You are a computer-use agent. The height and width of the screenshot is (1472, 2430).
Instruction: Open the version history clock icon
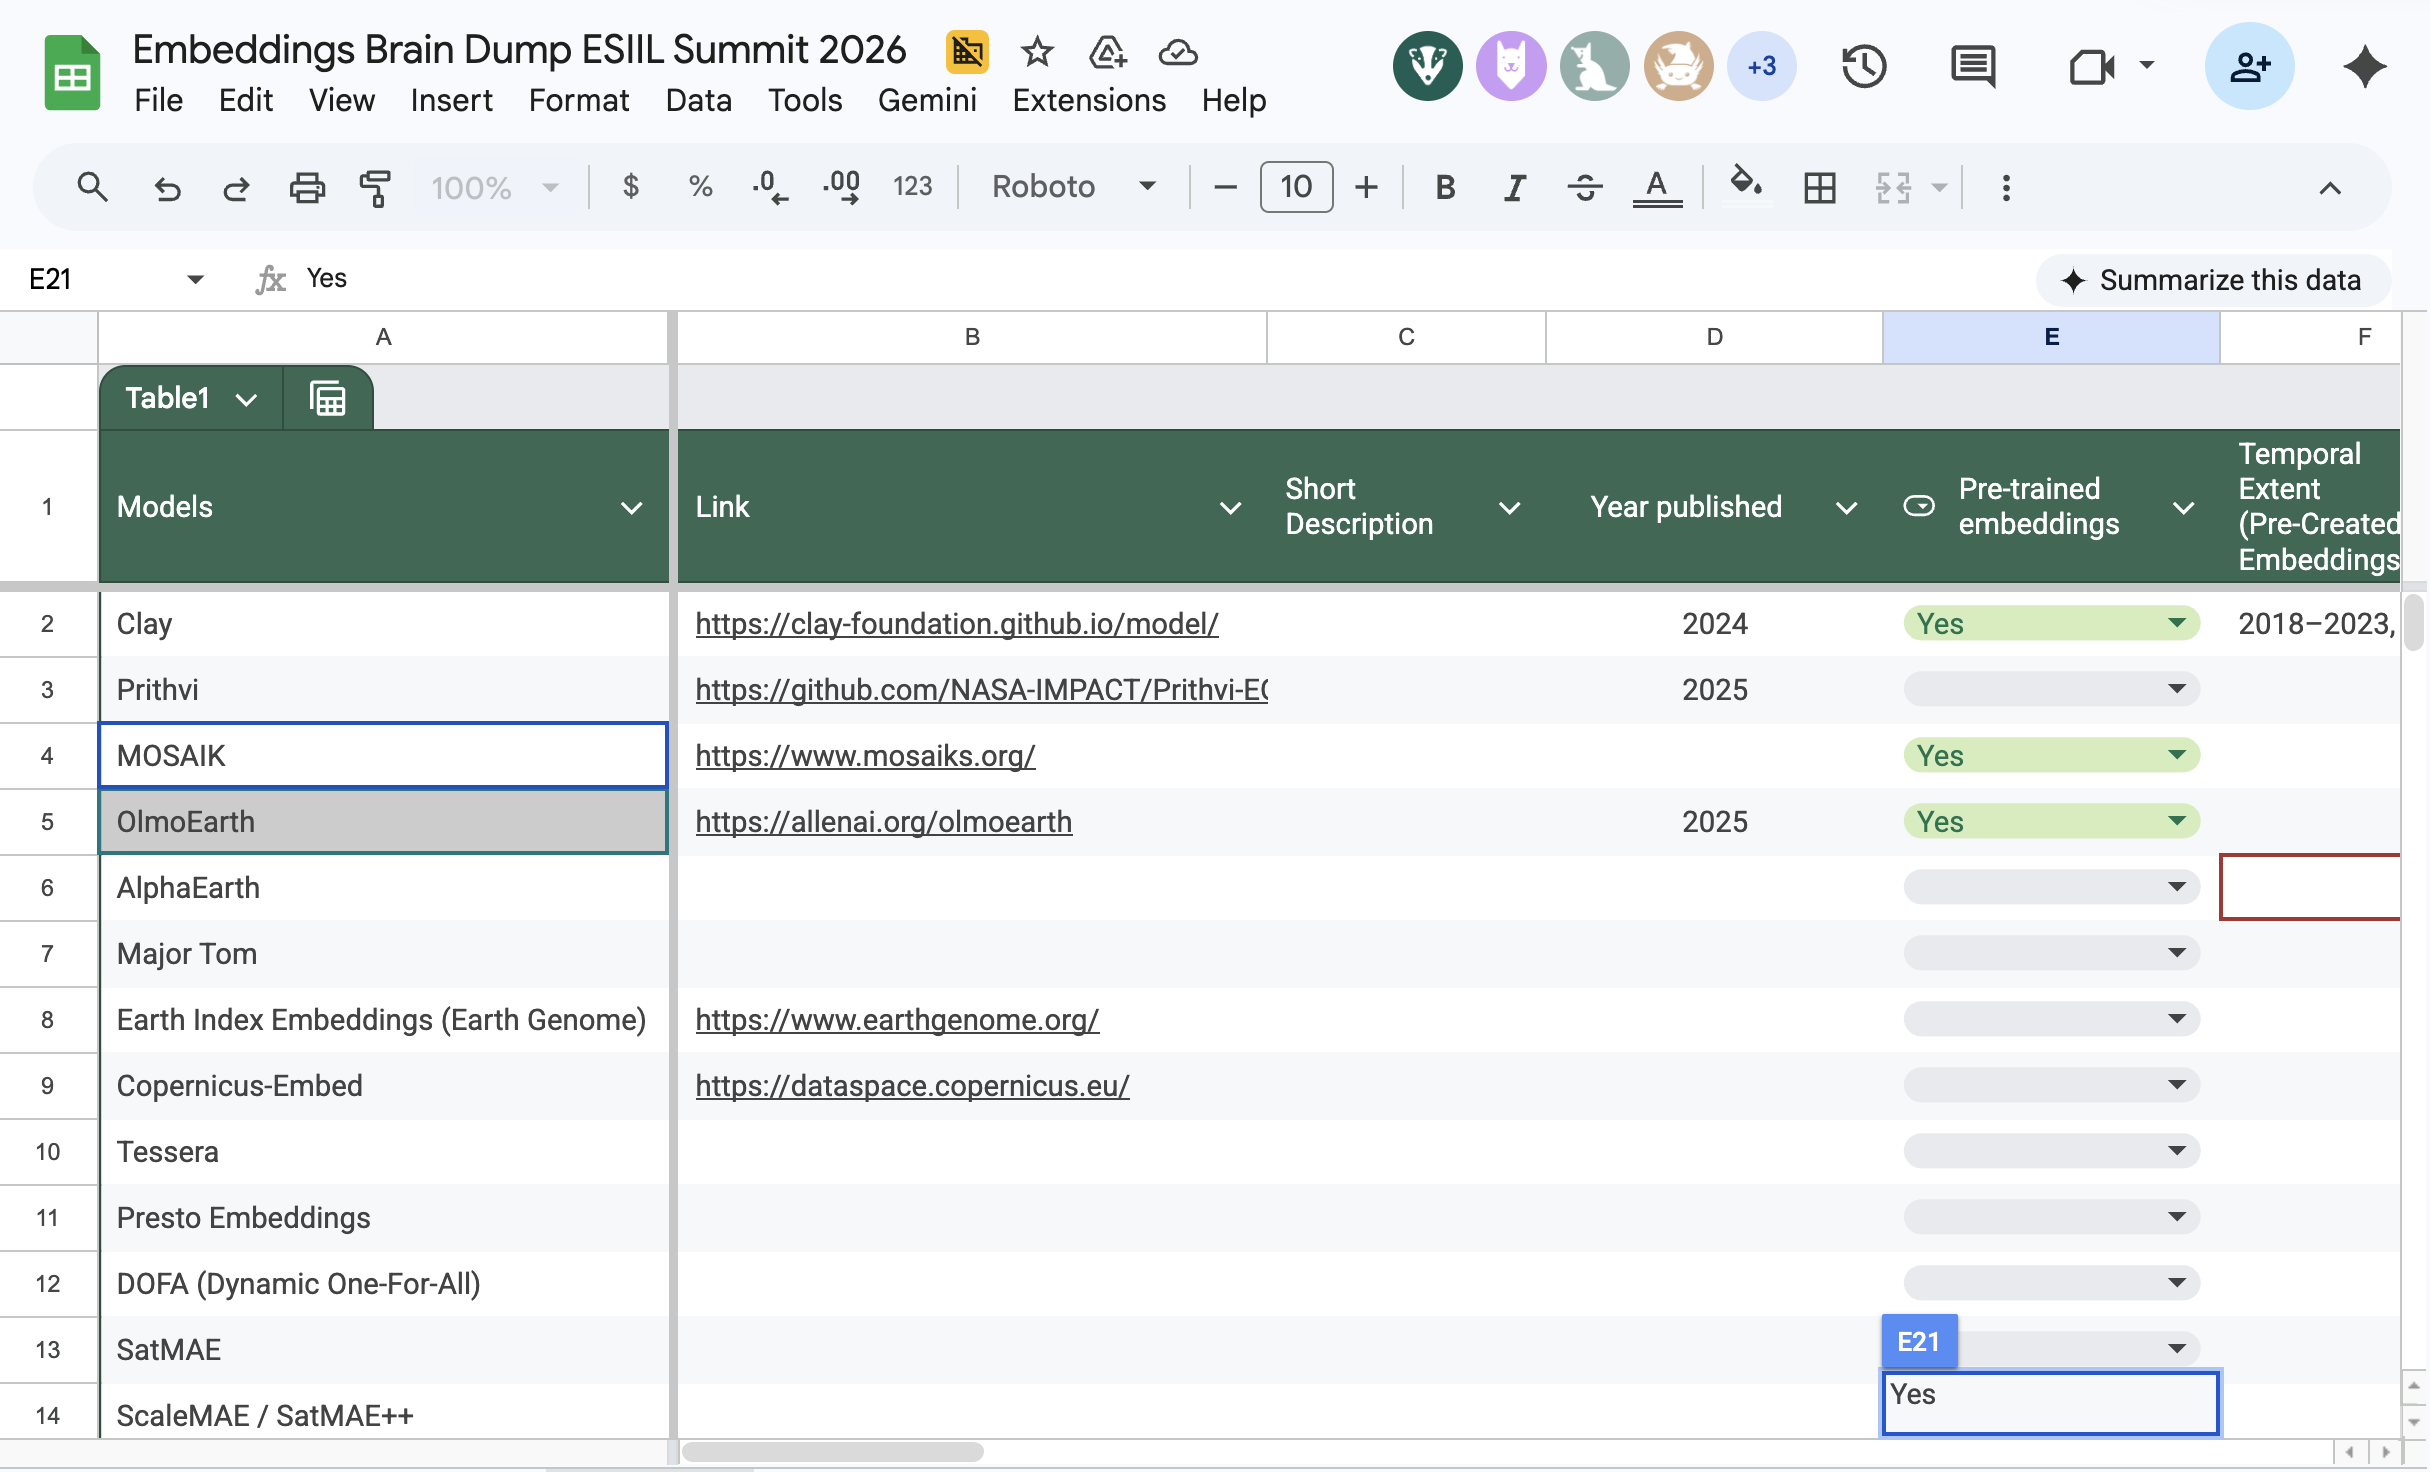tap(1864, 67)
